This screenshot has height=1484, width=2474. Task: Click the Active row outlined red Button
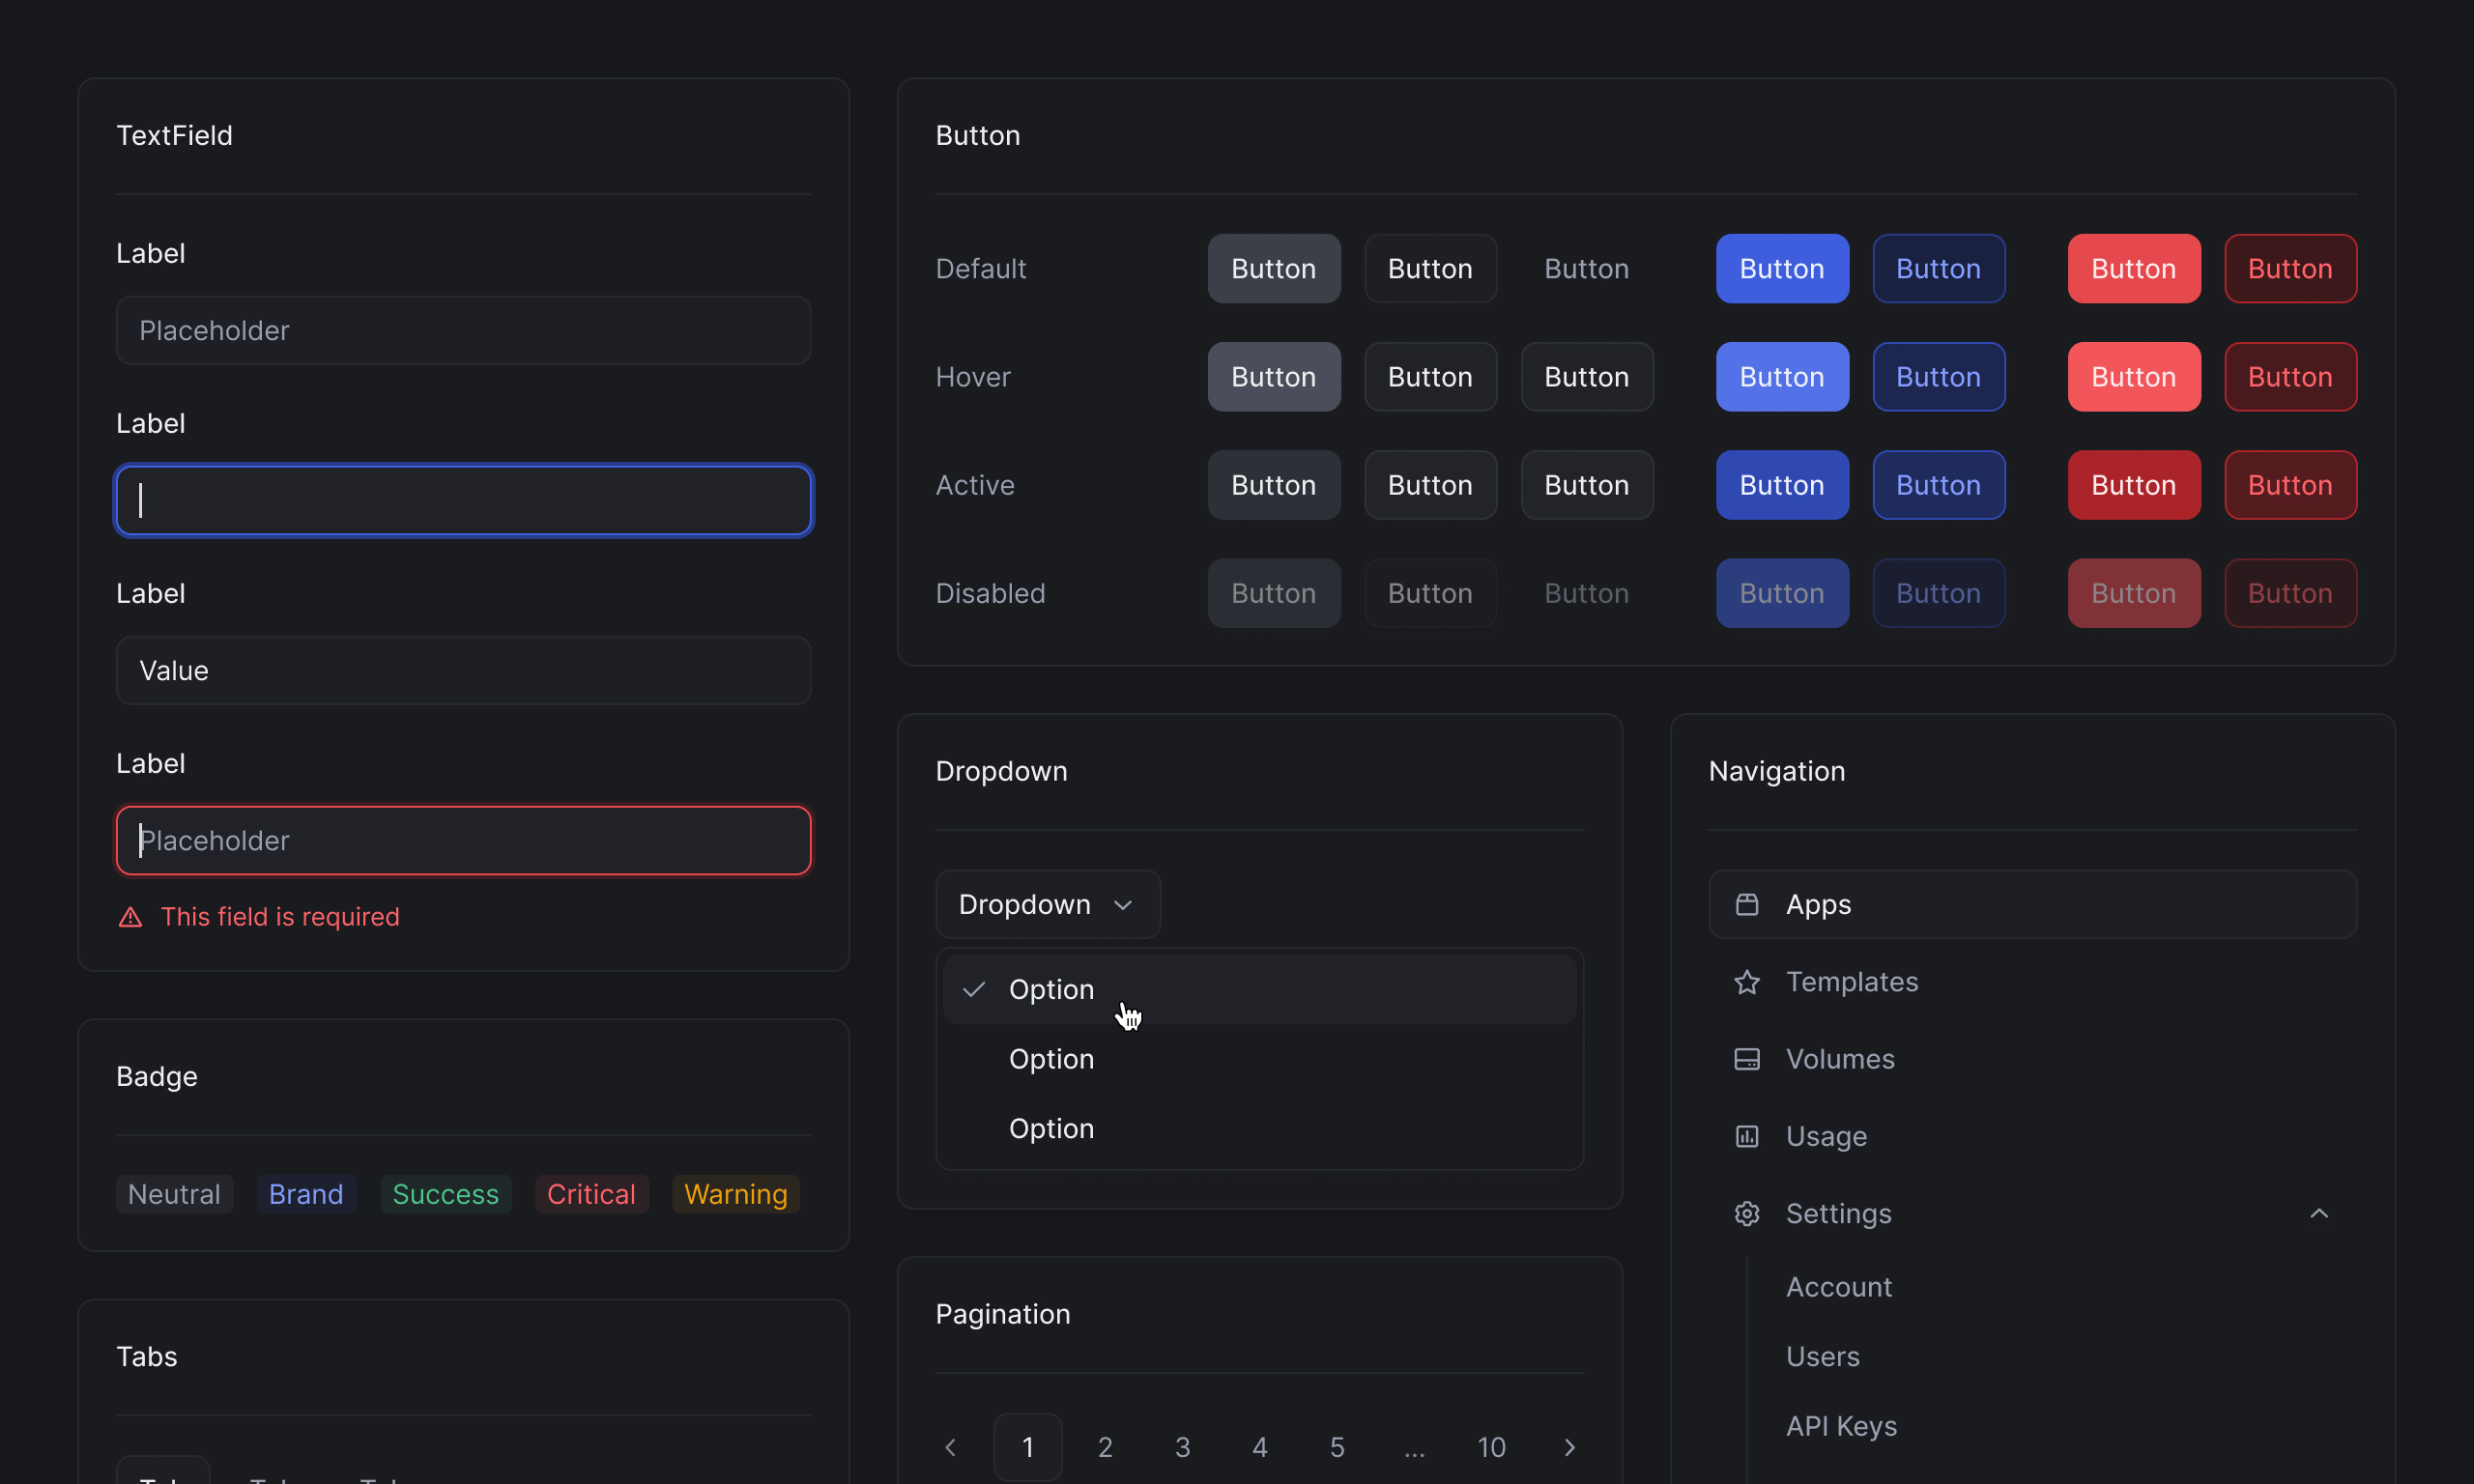pos(2290,485)
